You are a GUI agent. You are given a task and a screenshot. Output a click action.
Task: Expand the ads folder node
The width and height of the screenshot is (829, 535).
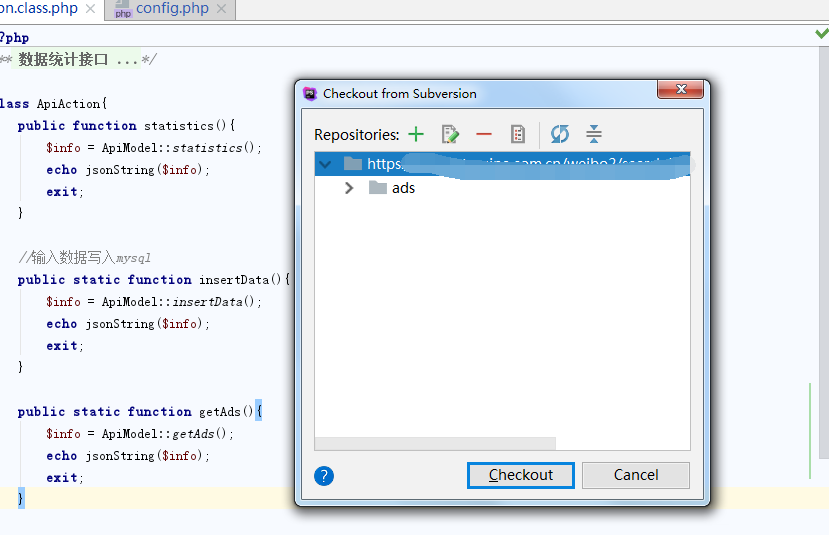(349, 188)
